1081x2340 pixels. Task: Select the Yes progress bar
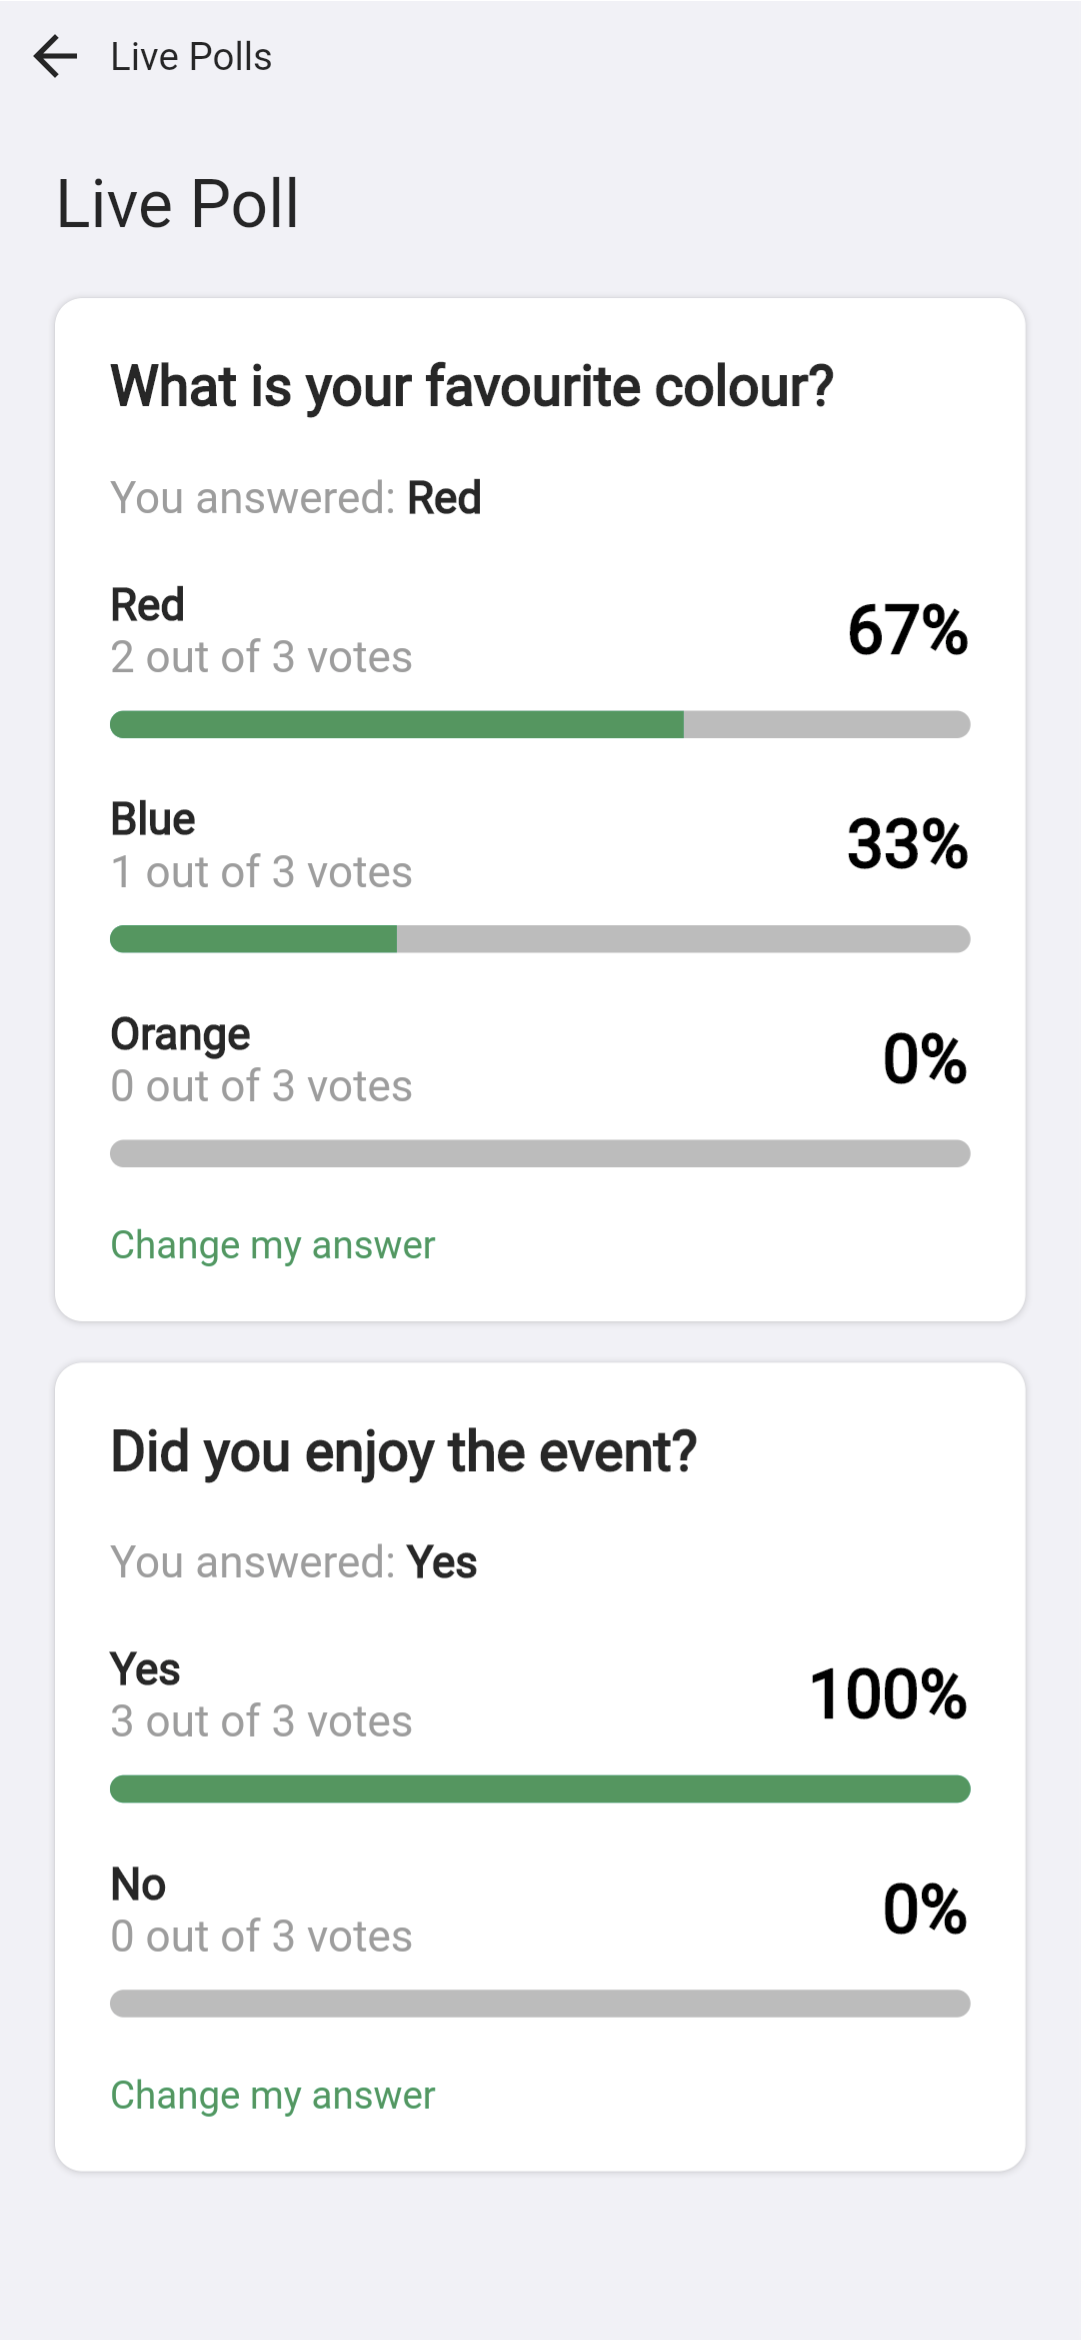click(540, 1789)
